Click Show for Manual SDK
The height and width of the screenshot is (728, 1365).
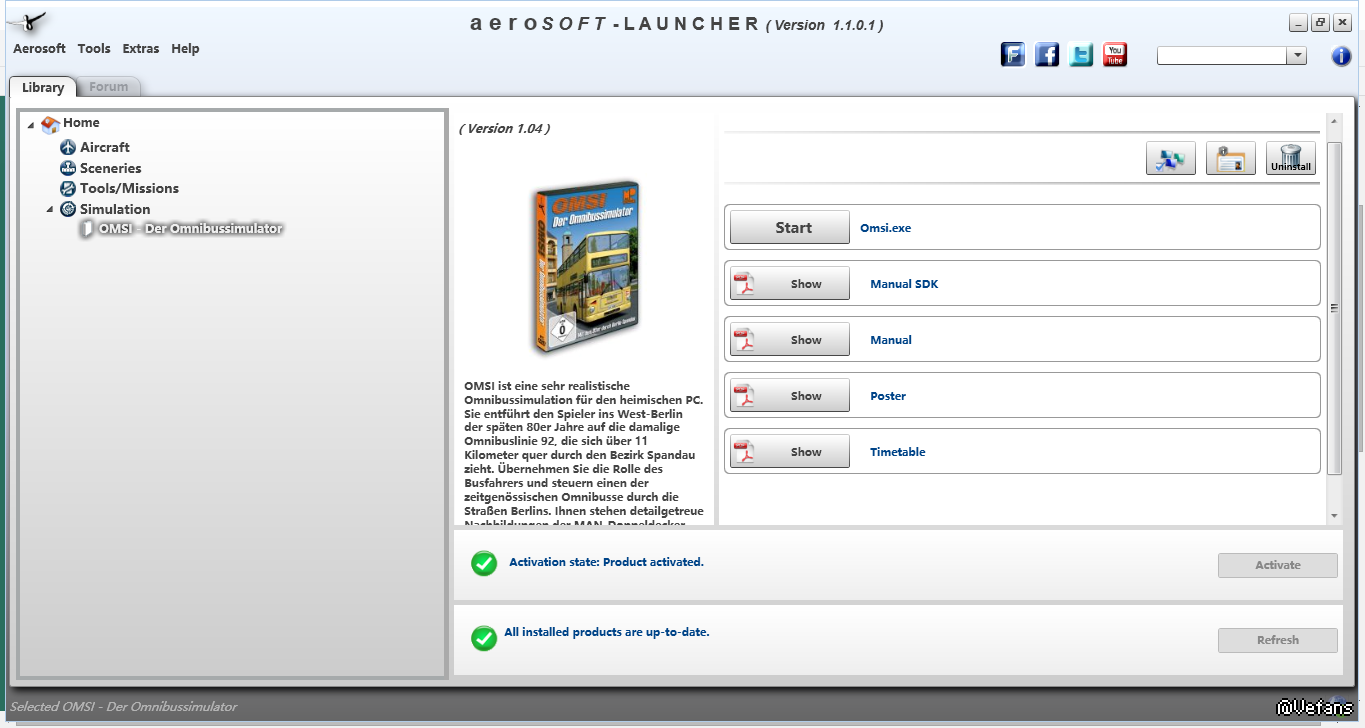pos(790,284)
